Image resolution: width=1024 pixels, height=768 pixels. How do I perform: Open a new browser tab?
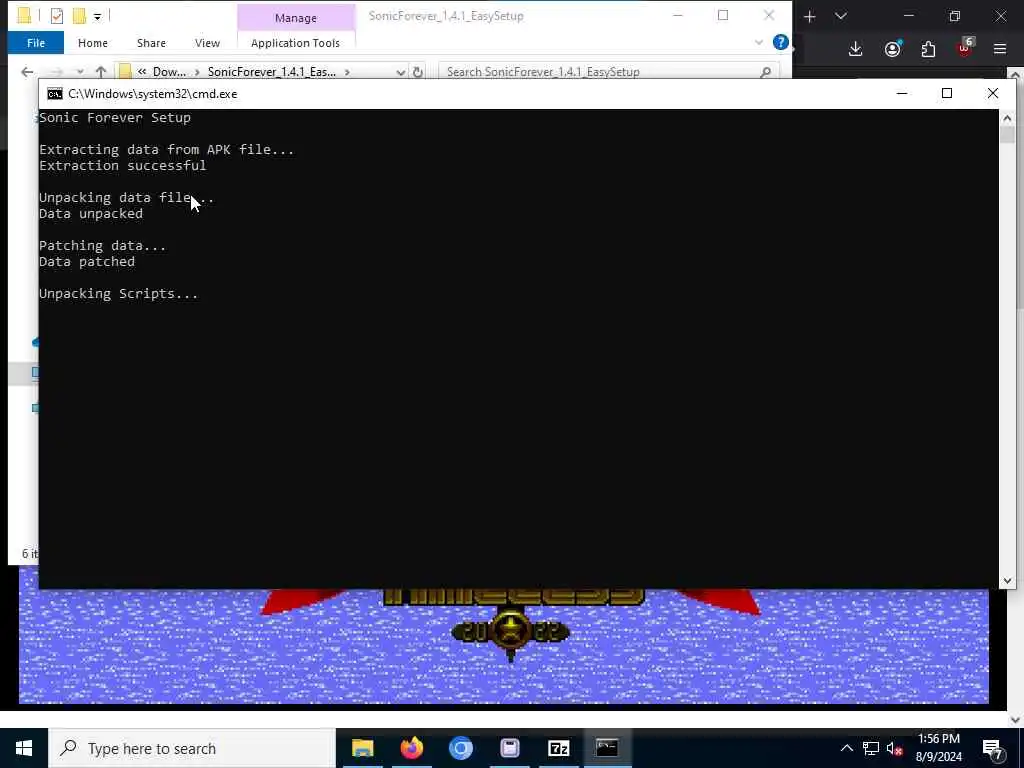tap(809, 16)
